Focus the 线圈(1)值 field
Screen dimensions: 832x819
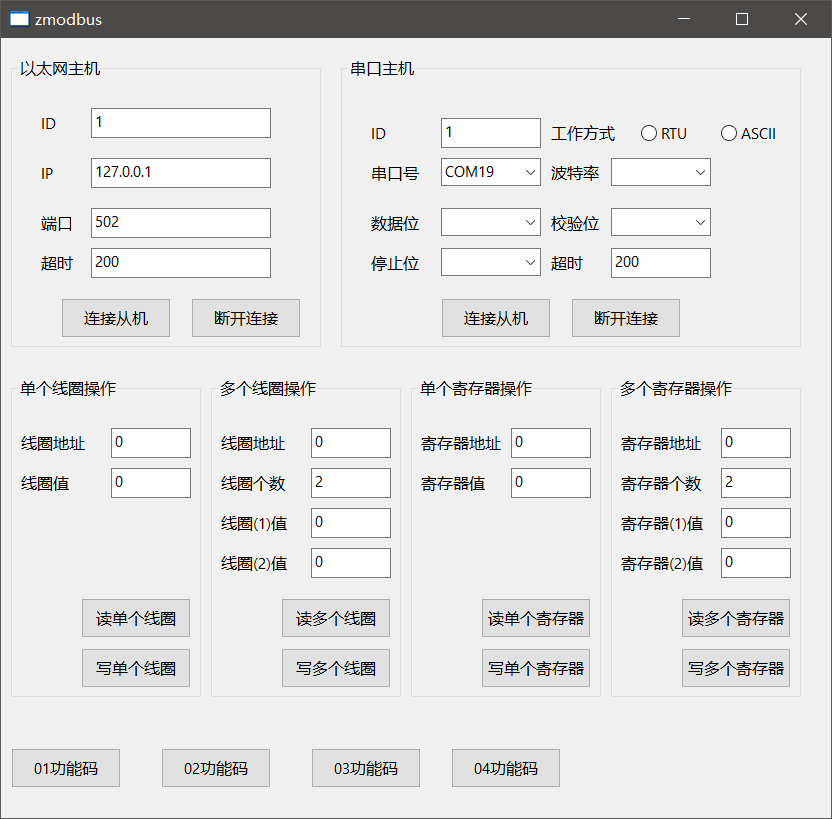[351, 523]
